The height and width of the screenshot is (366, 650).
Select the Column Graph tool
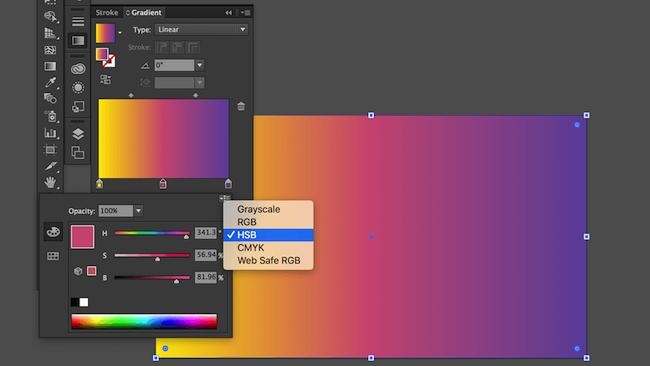point(51,133)
